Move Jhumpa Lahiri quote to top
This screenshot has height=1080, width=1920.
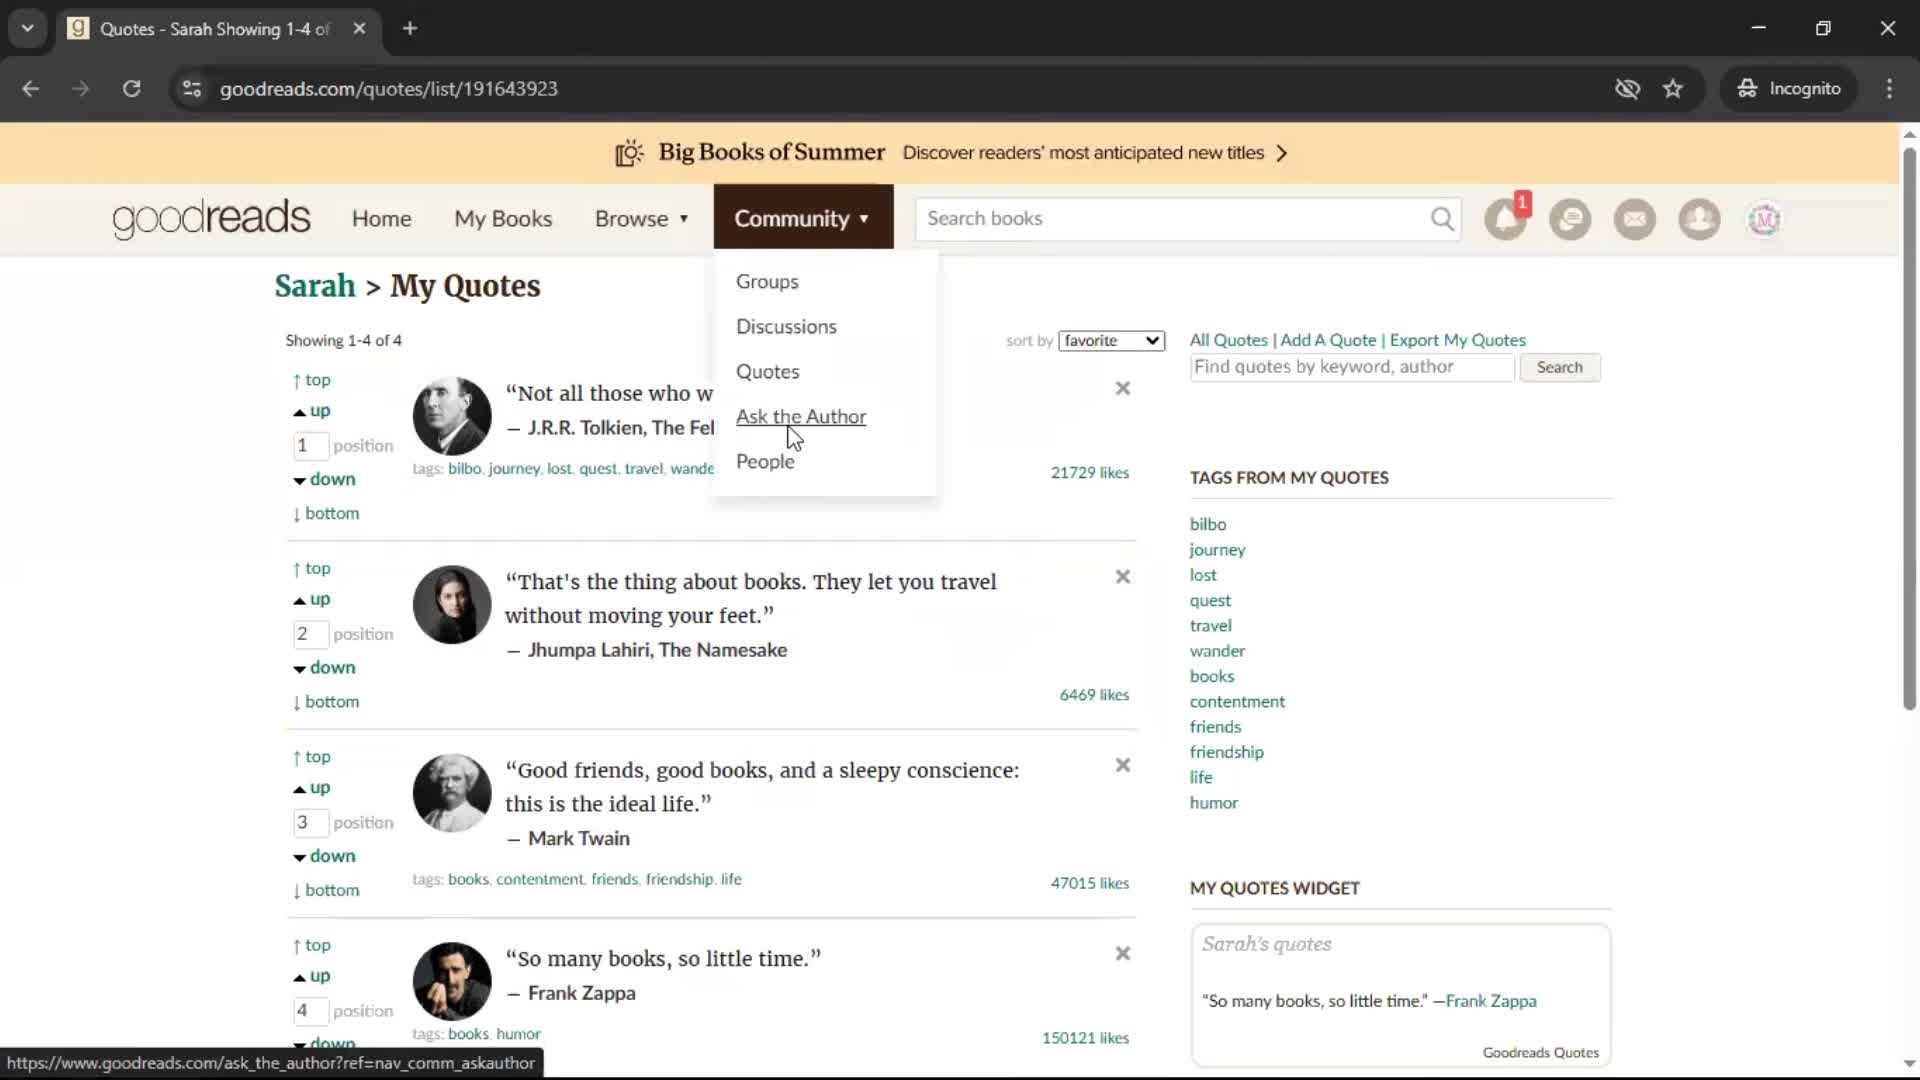point(312,568)
